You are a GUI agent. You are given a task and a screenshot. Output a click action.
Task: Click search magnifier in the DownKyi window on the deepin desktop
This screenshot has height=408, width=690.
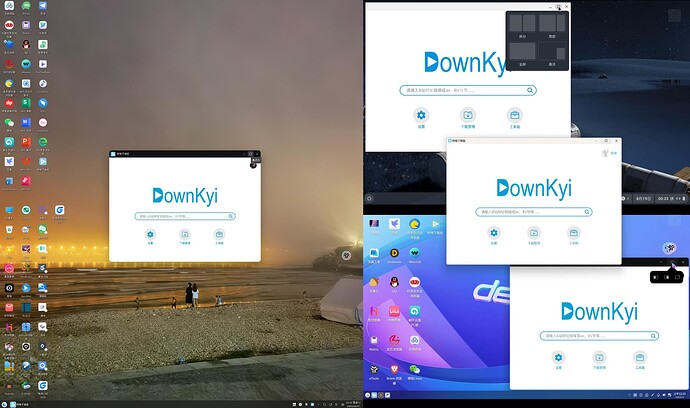point(653,336)
